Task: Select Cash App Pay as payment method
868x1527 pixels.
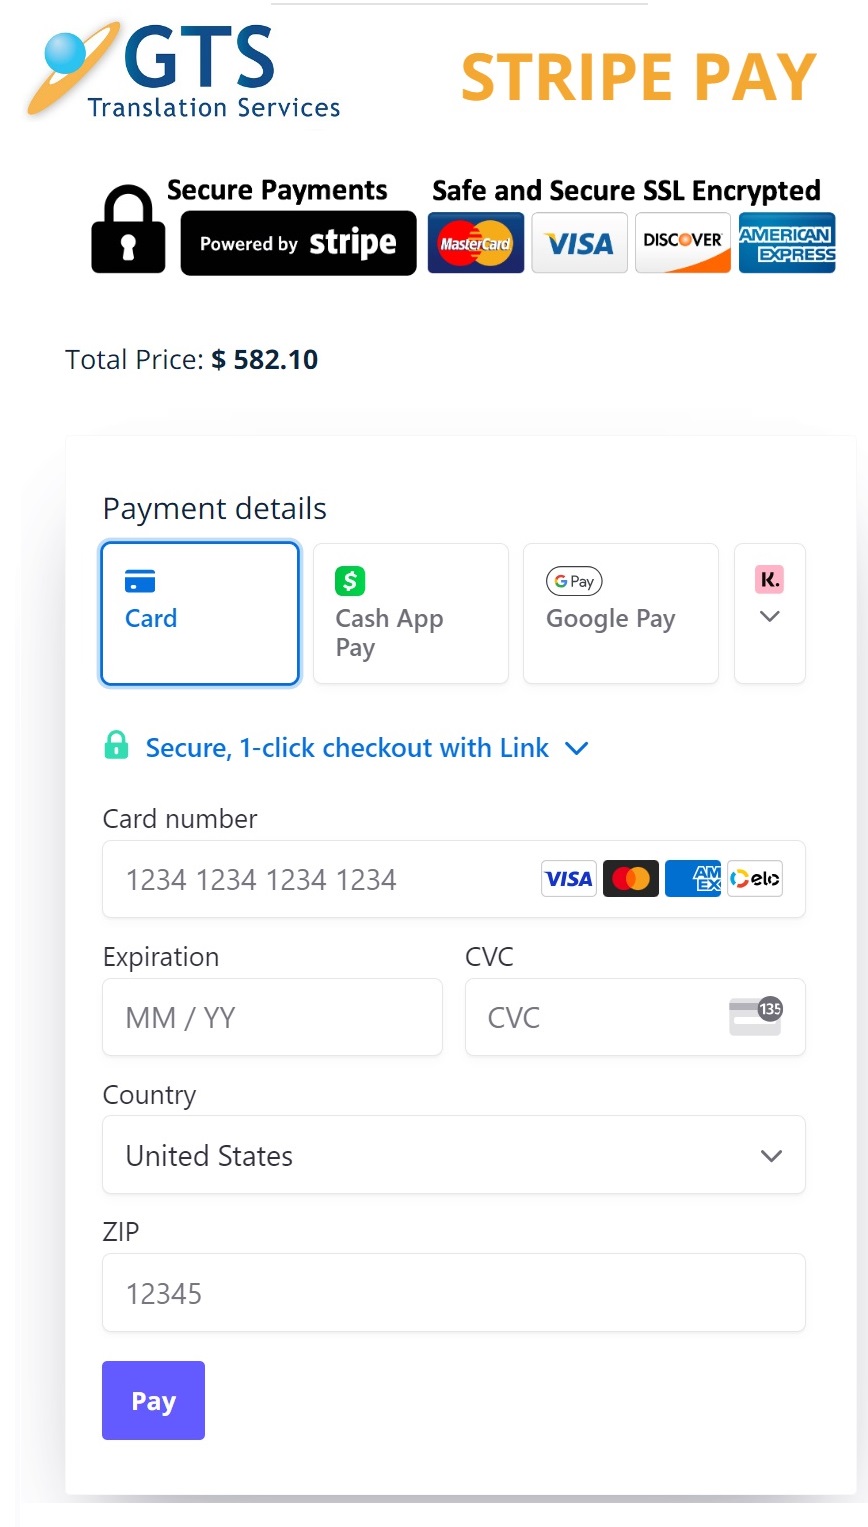Action: [410, 613]
